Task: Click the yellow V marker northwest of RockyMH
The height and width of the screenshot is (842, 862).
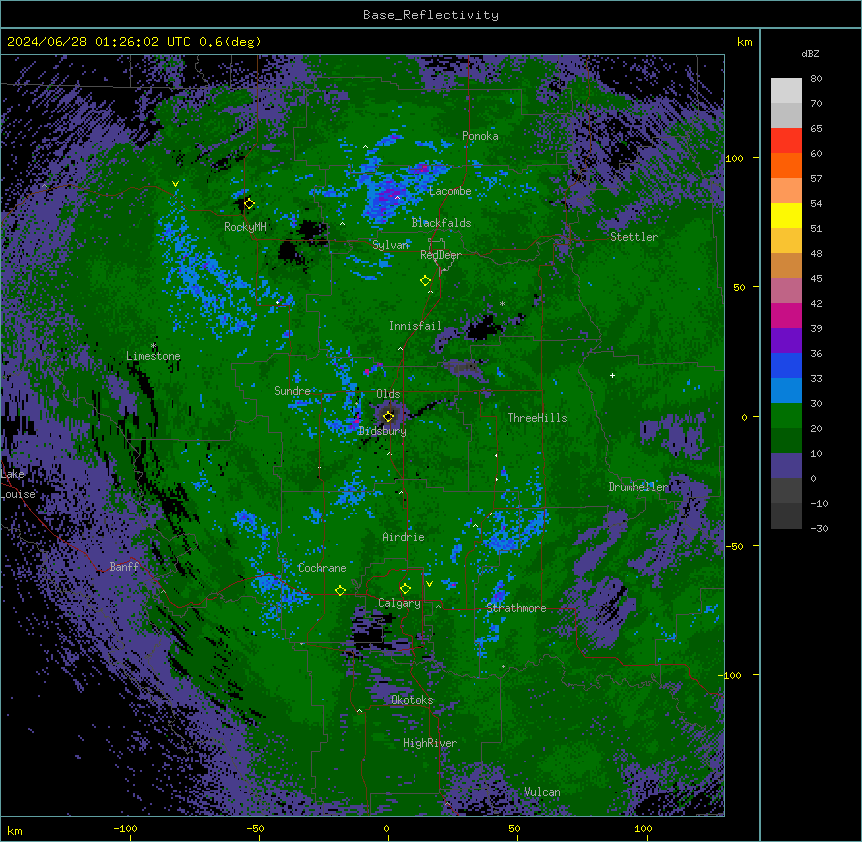Action: (175, 184)
